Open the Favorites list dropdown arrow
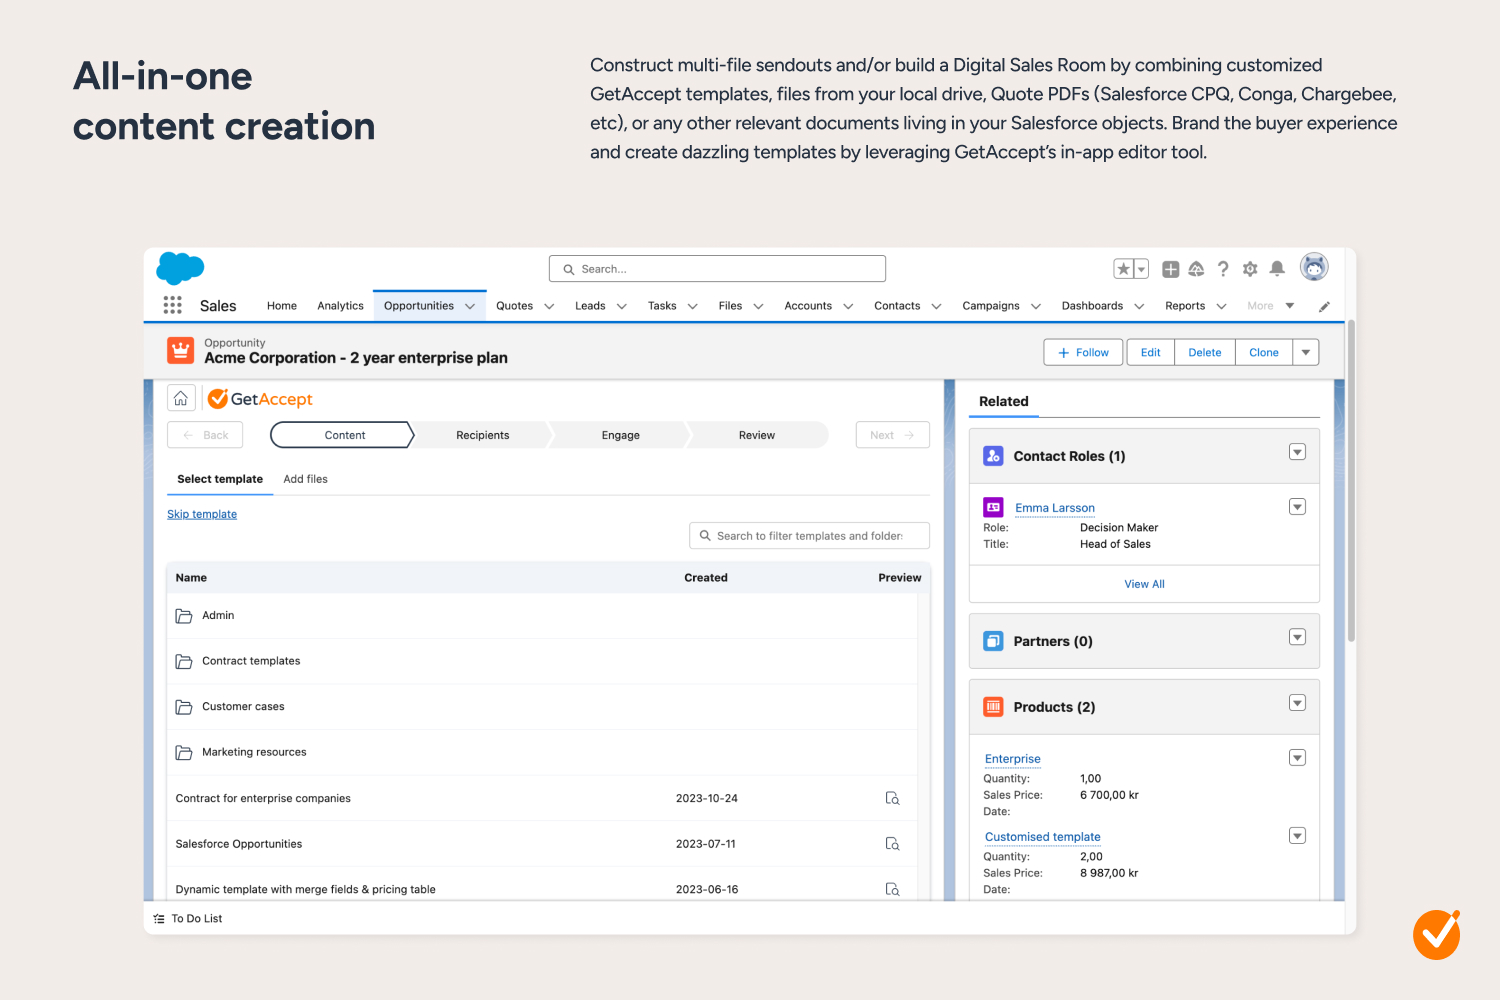 pyautogui.click(x=1141, y=269)
